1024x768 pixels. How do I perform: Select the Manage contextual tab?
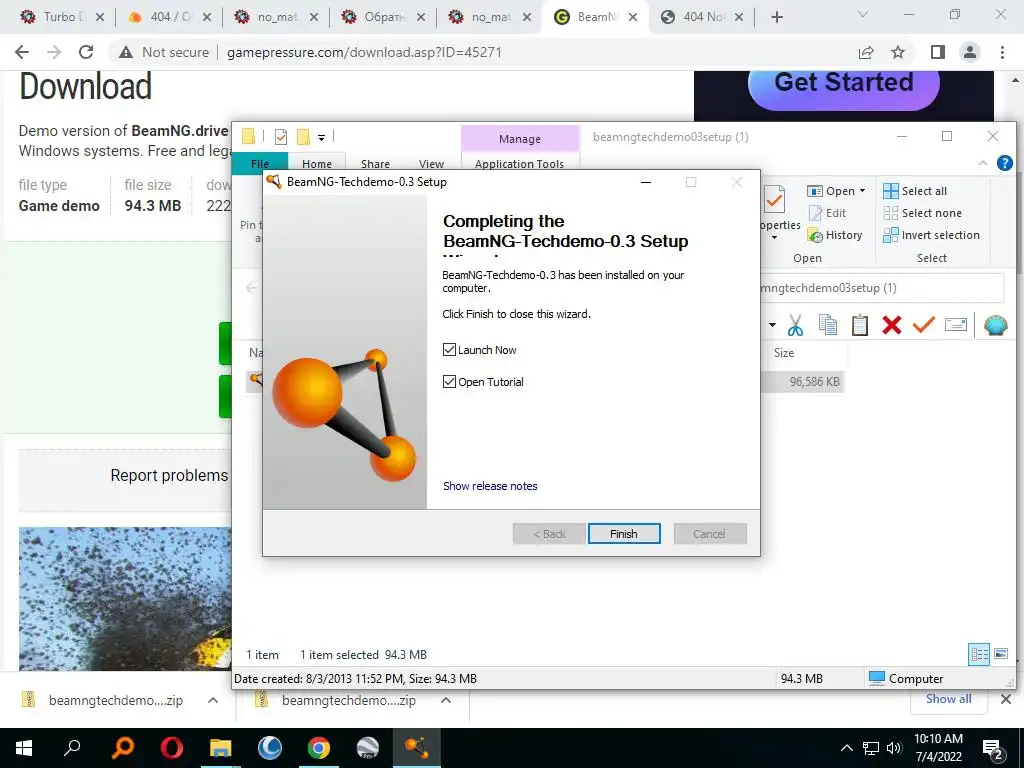pyautogui.click(x=520, y=139)
